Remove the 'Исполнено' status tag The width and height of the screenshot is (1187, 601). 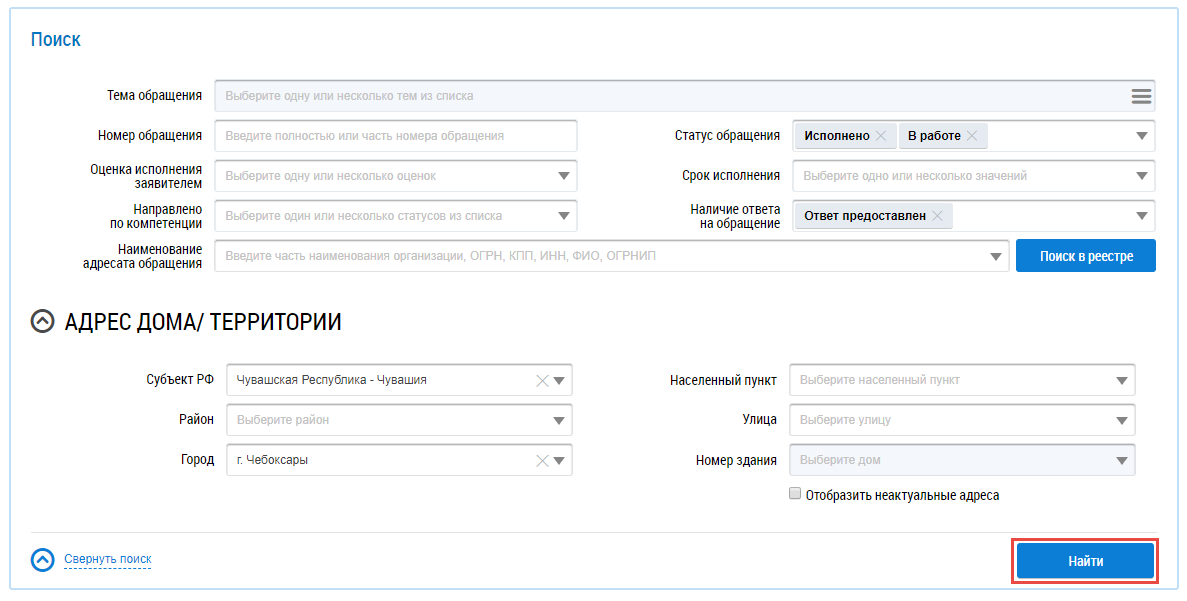pos(880,136)
